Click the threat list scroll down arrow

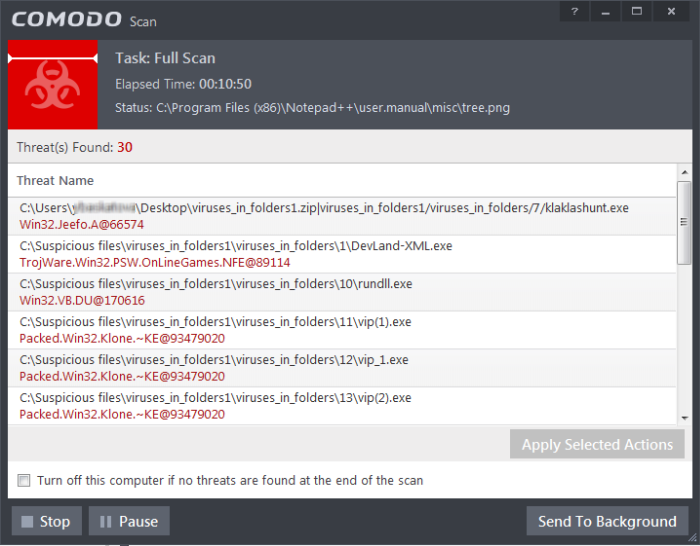pyautogui.click(x=684, y=418)
